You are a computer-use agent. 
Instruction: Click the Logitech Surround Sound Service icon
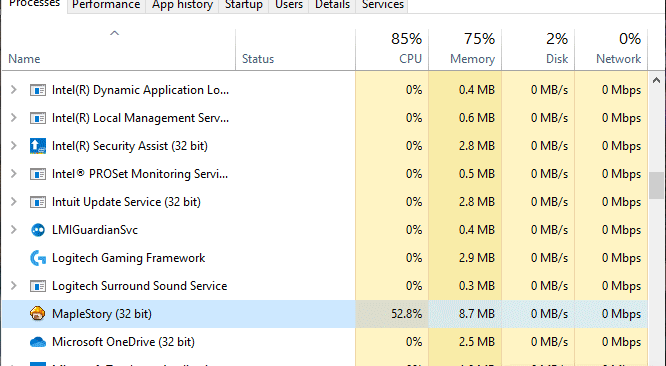click(37, 286)
